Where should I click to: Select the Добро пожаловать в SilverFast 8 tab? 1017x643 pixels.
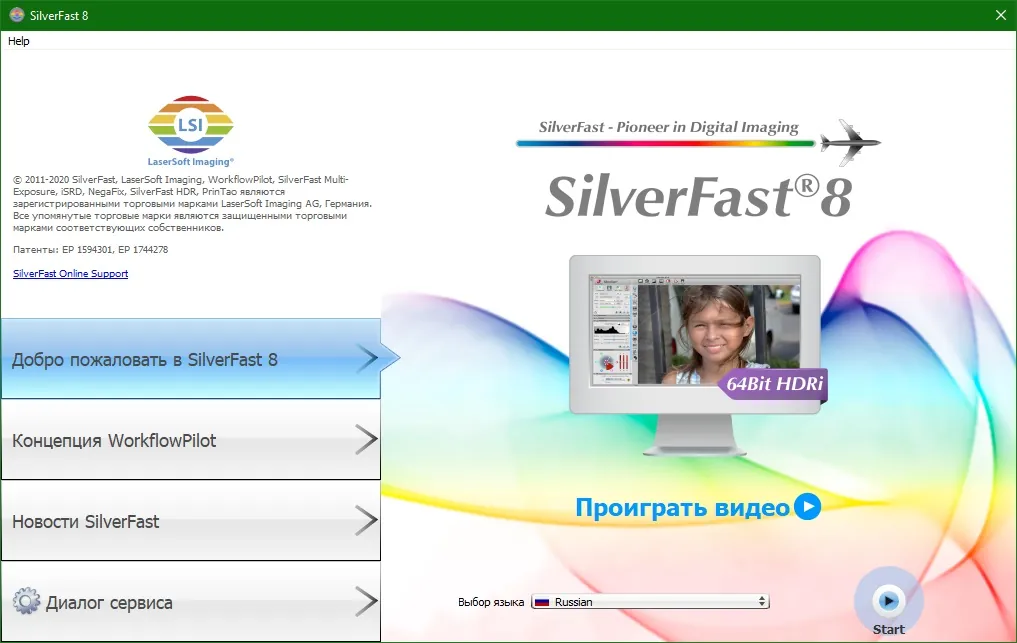[191, 359]
